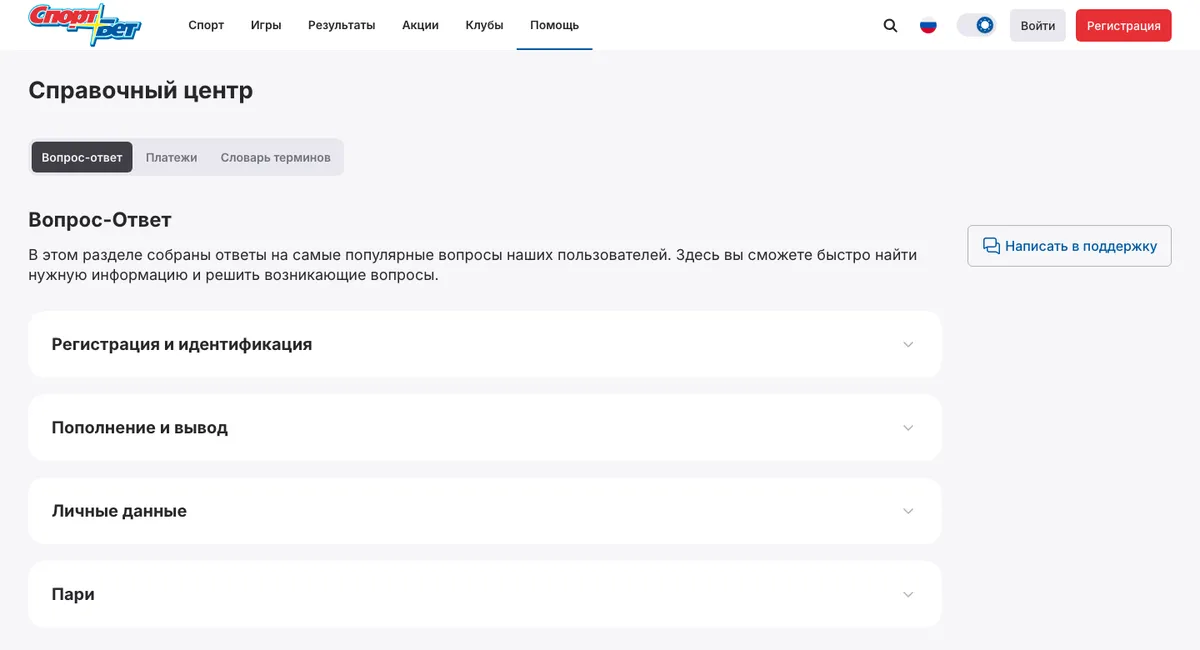Open the Словарь терминов tab
This screenshot has width=1200, height=650.
[275, 157]
